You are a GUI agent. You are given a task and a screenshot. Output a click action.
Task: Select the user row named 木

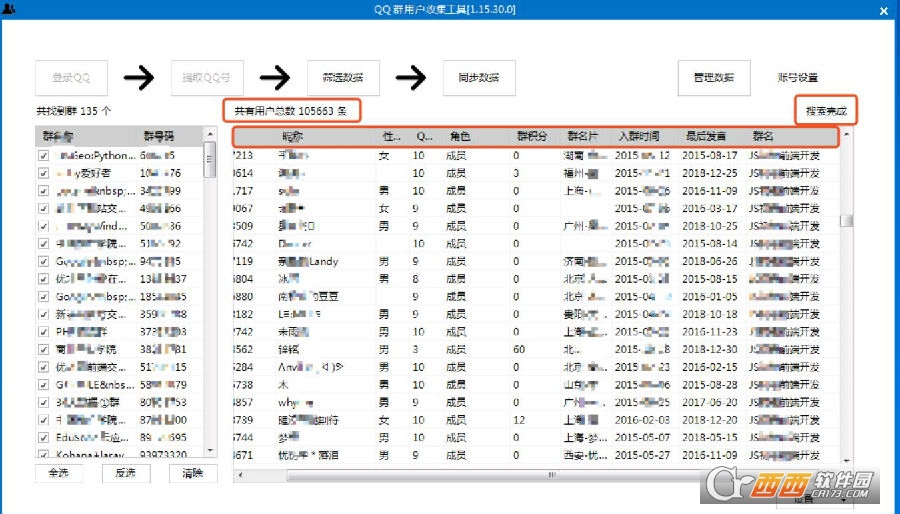tap(535, 384)
